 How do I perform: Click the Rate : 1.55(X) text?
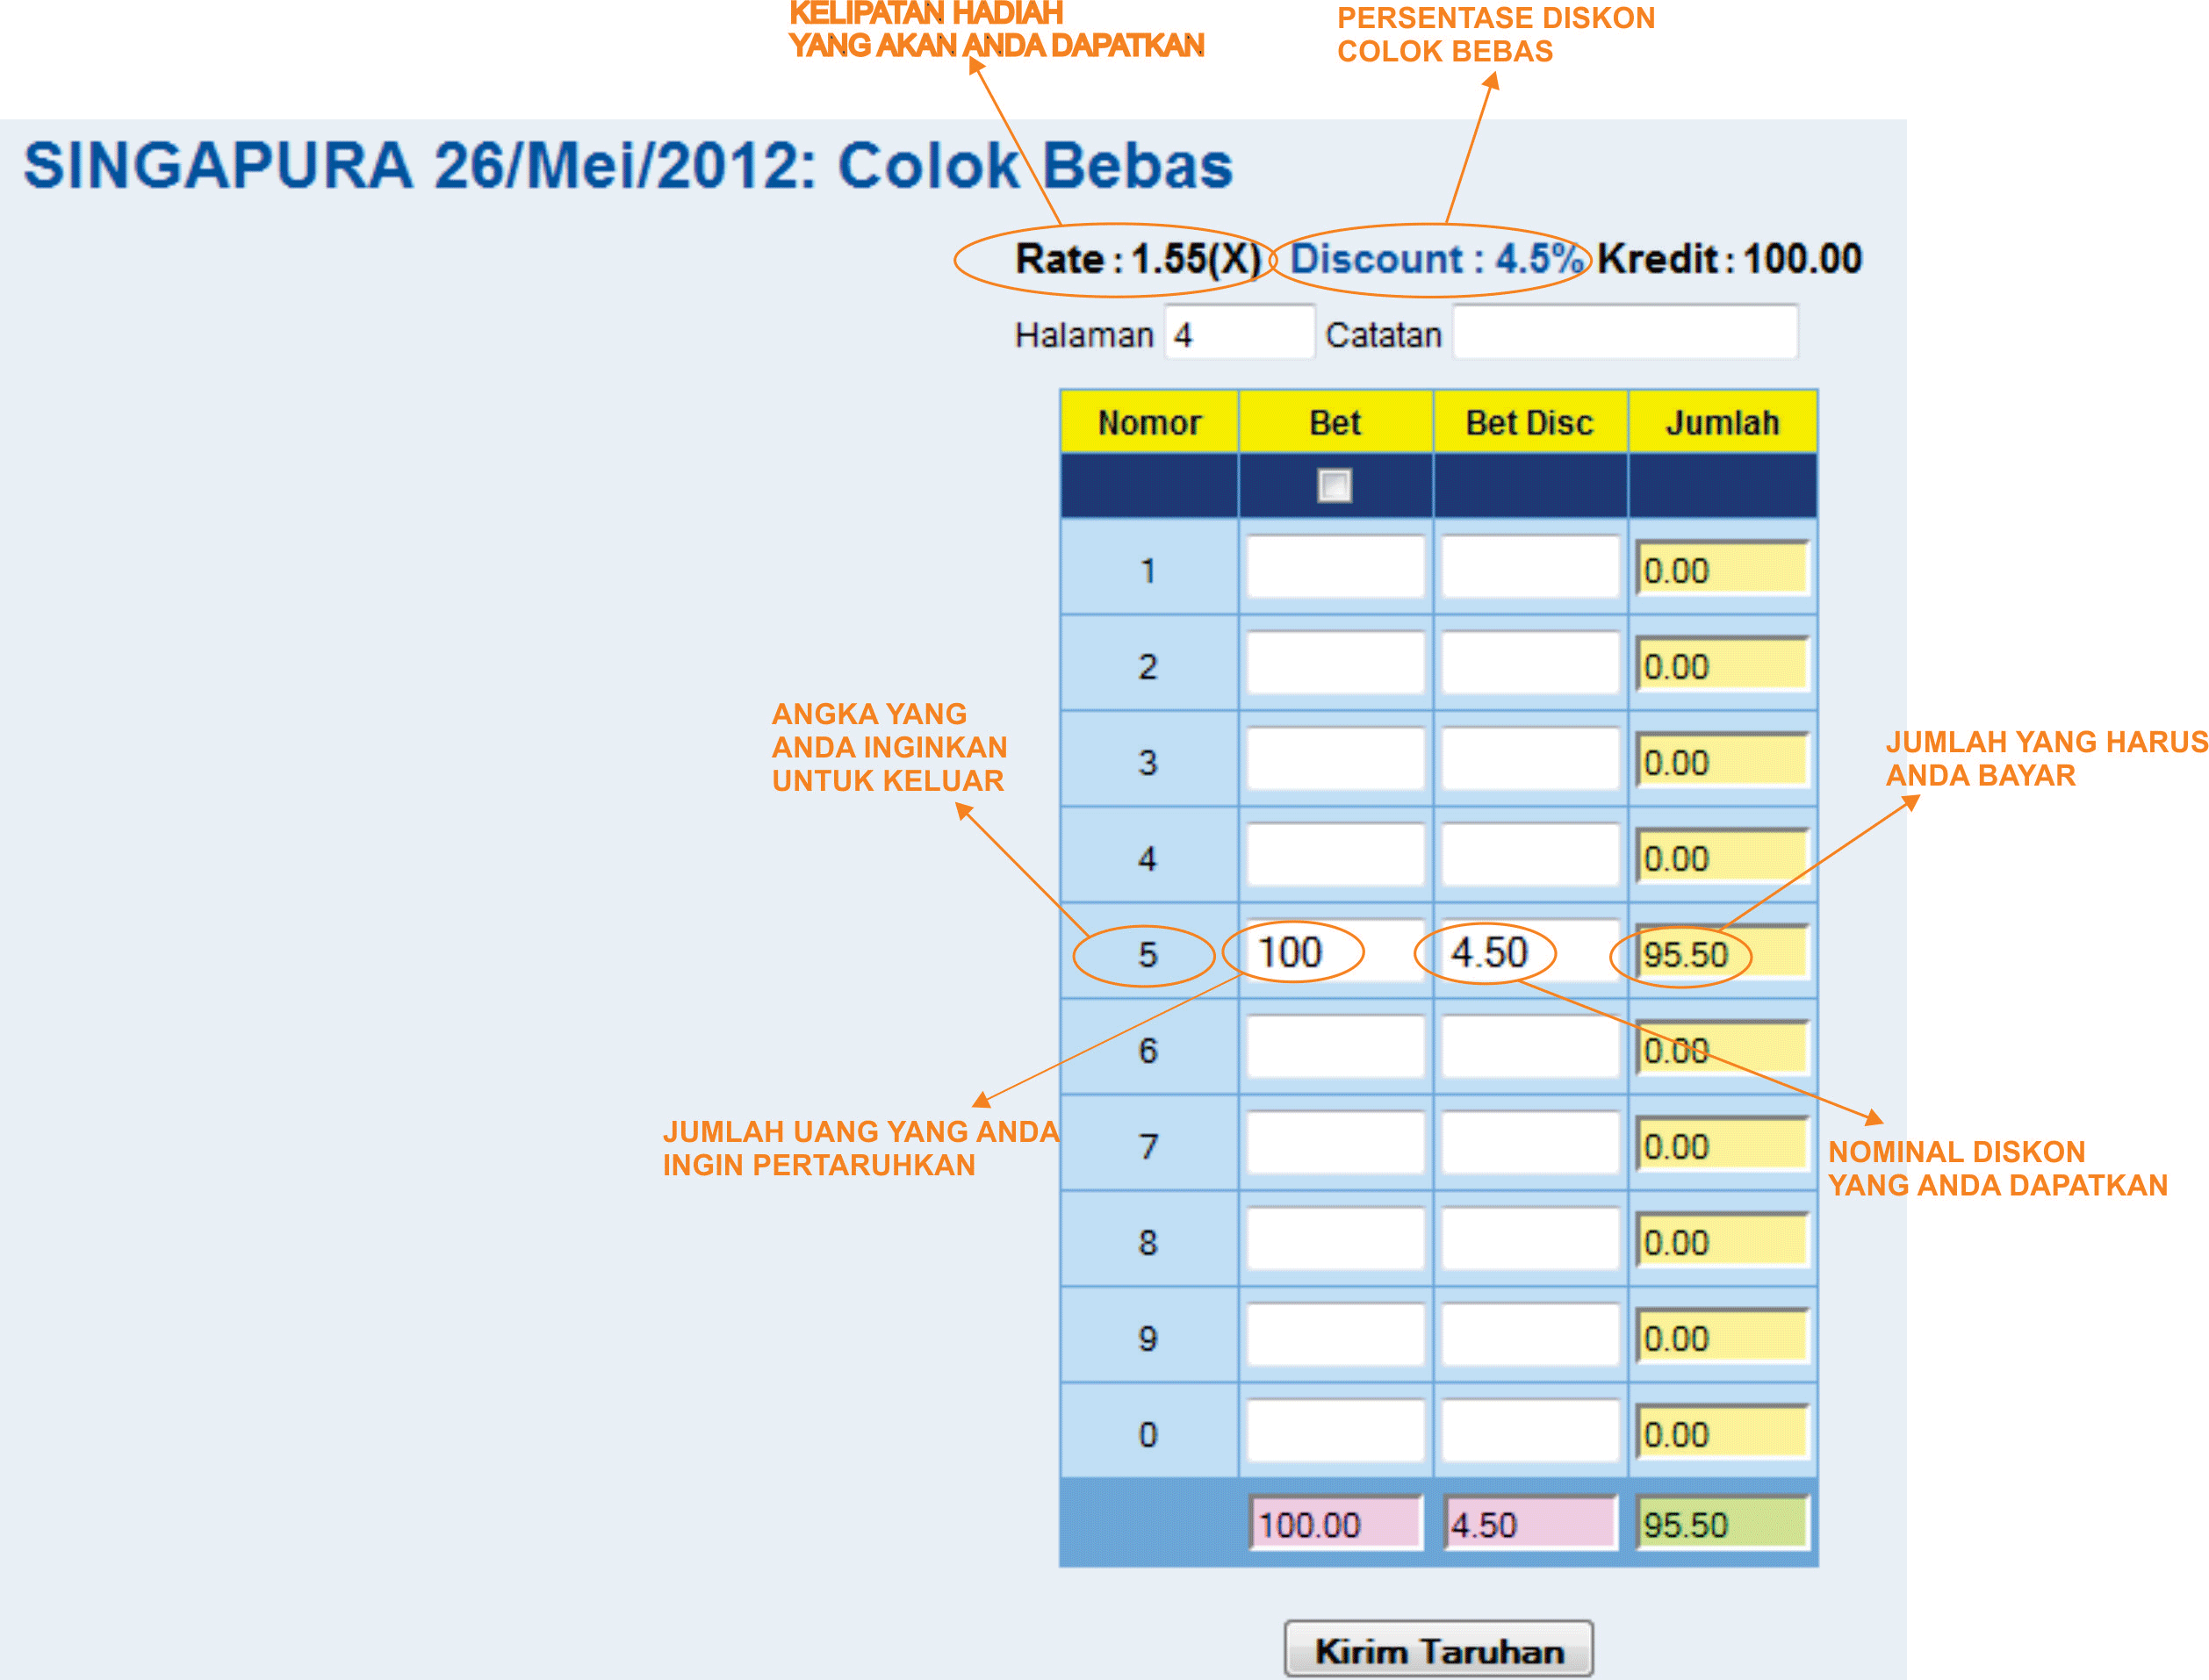coord(1138,259)
